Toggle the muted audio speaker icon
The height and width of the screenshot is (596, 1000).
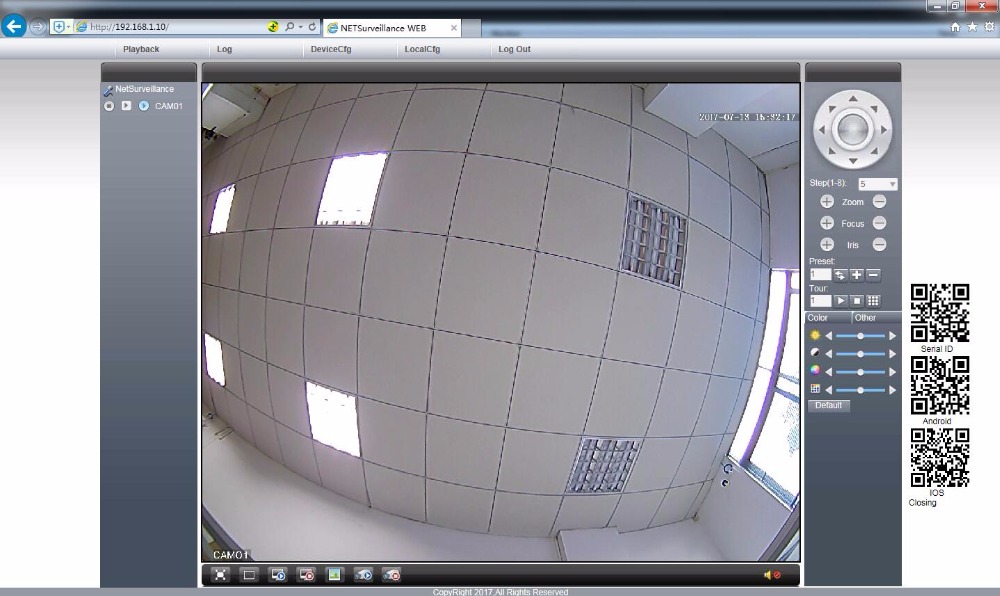click(772, 575)
